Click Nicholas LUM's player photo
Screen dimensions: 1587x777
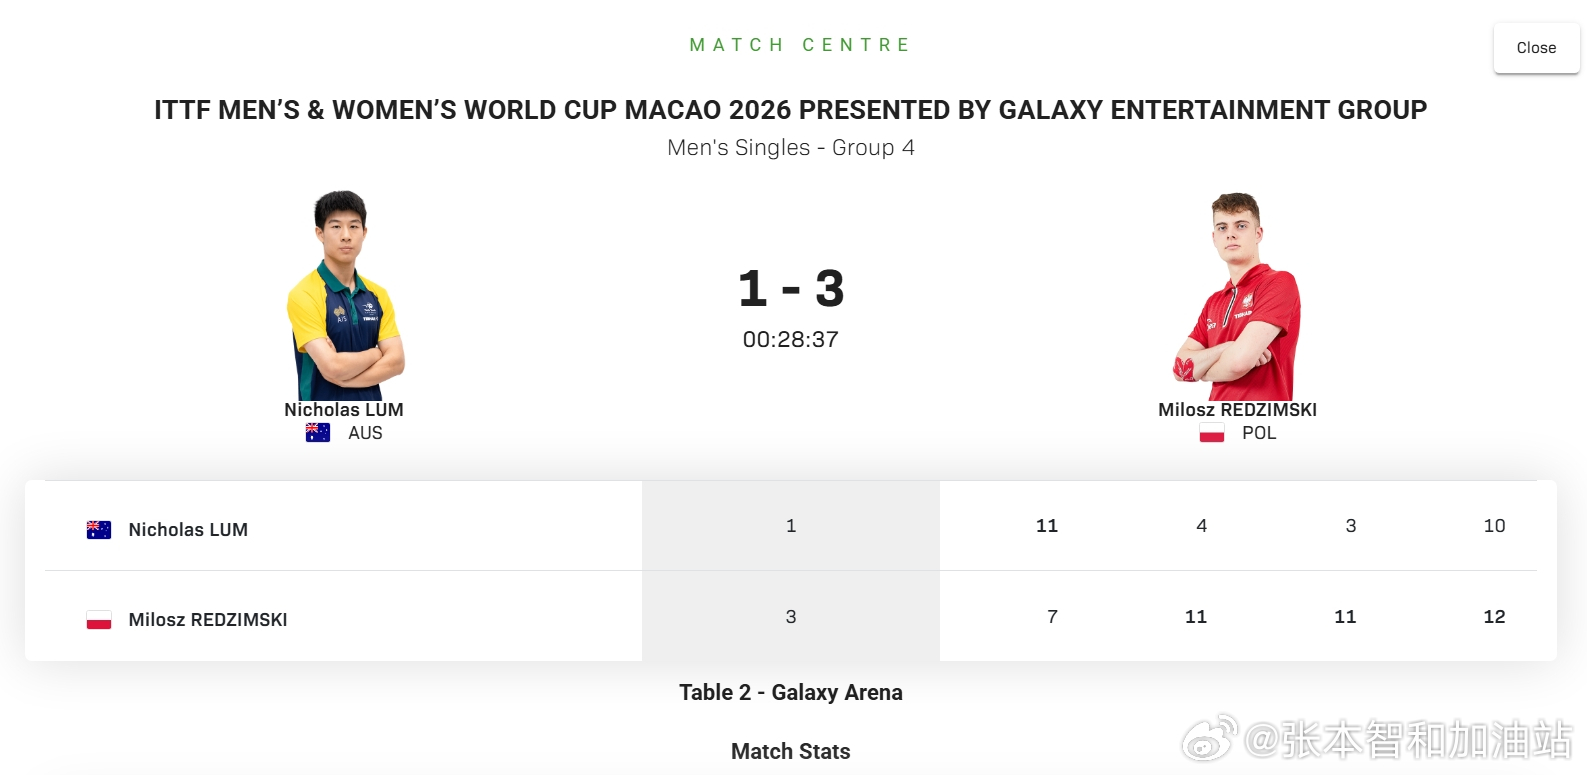(x=344, y=296)
